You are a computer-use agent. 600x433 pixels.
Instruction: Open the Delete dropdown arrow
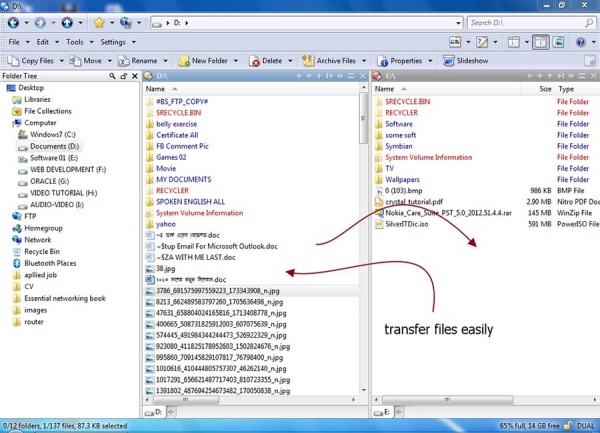(x=290, y=61)
